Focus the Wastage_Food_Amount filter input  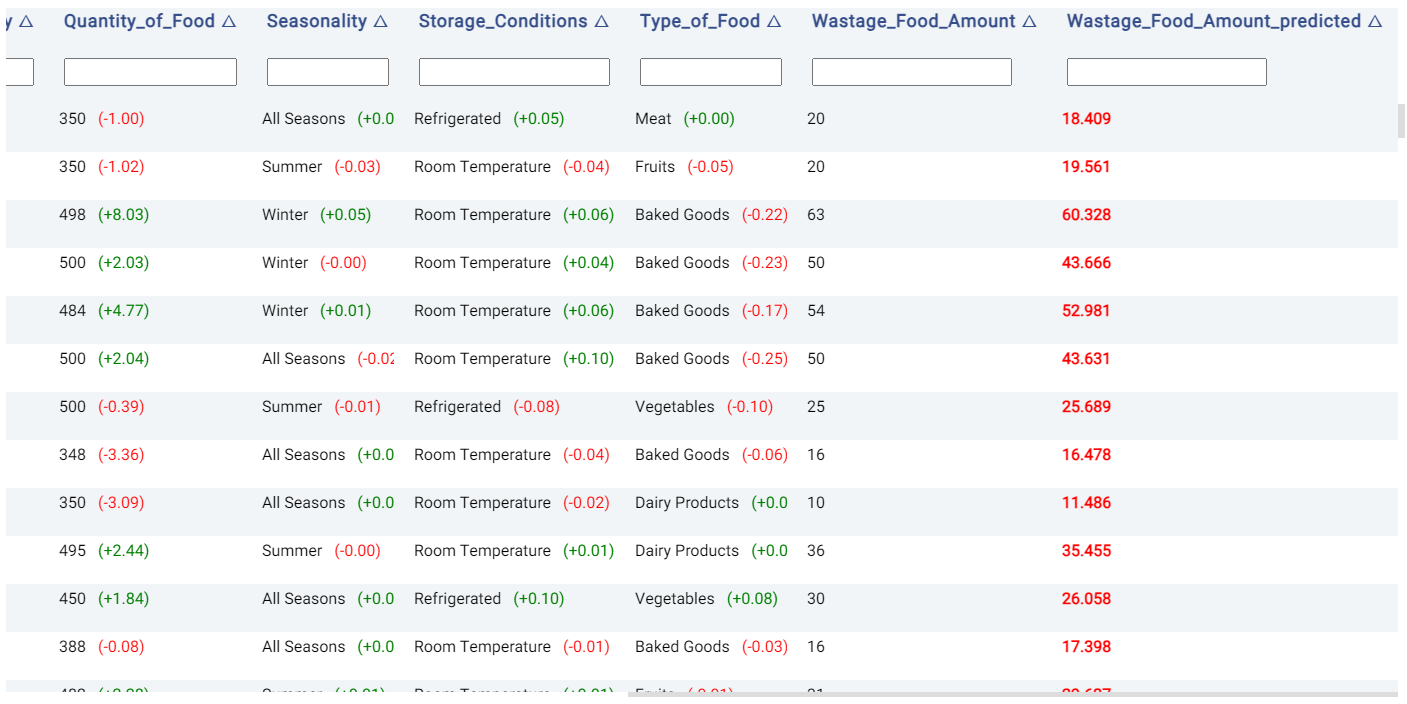click(x=912, y=72)
